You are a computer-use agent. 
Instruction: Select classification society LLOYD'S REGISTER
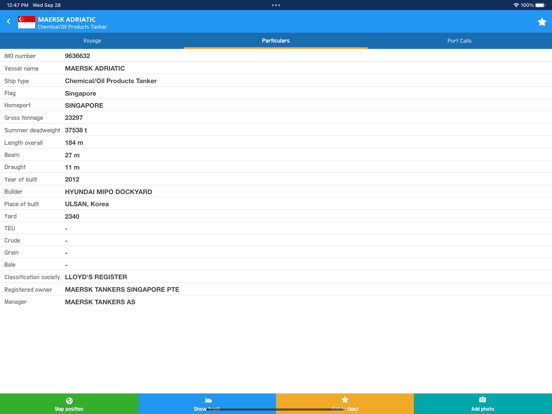click(x=96, y=277)
